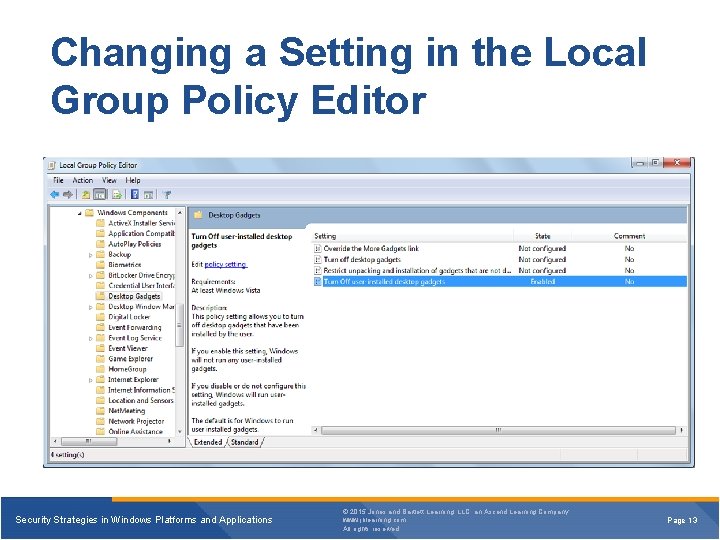Select the 'Turn Off user-installed desktop gadgets' row
This screenshot has height=540, width=720.
(500, 281)
